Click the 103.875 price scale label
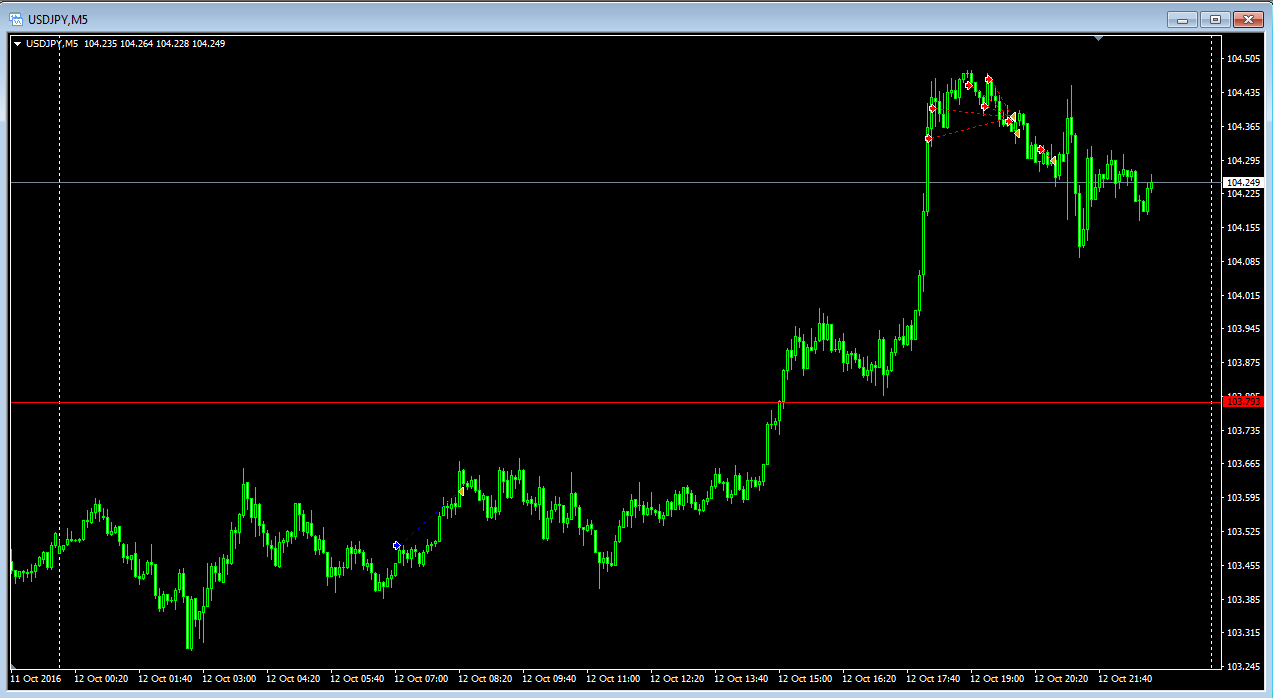 coord(1243,363)
